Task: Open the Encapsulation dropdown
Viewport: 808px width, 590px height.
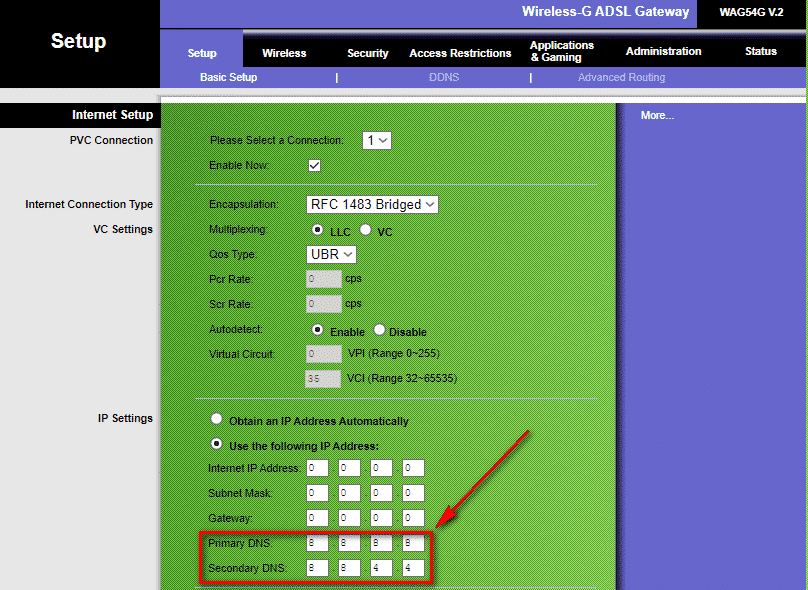Action: click(372, 205)
